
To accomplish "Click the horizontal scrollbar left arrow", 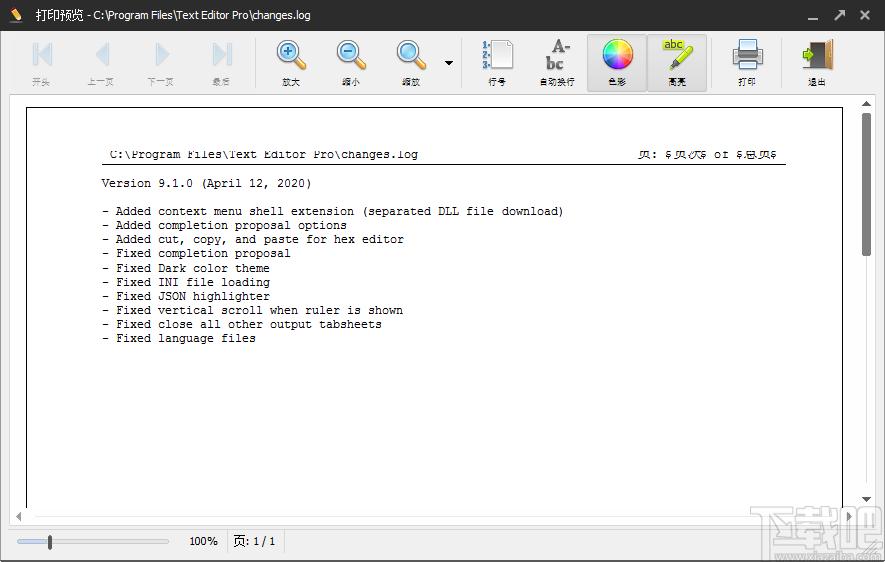I will [19, 516].
